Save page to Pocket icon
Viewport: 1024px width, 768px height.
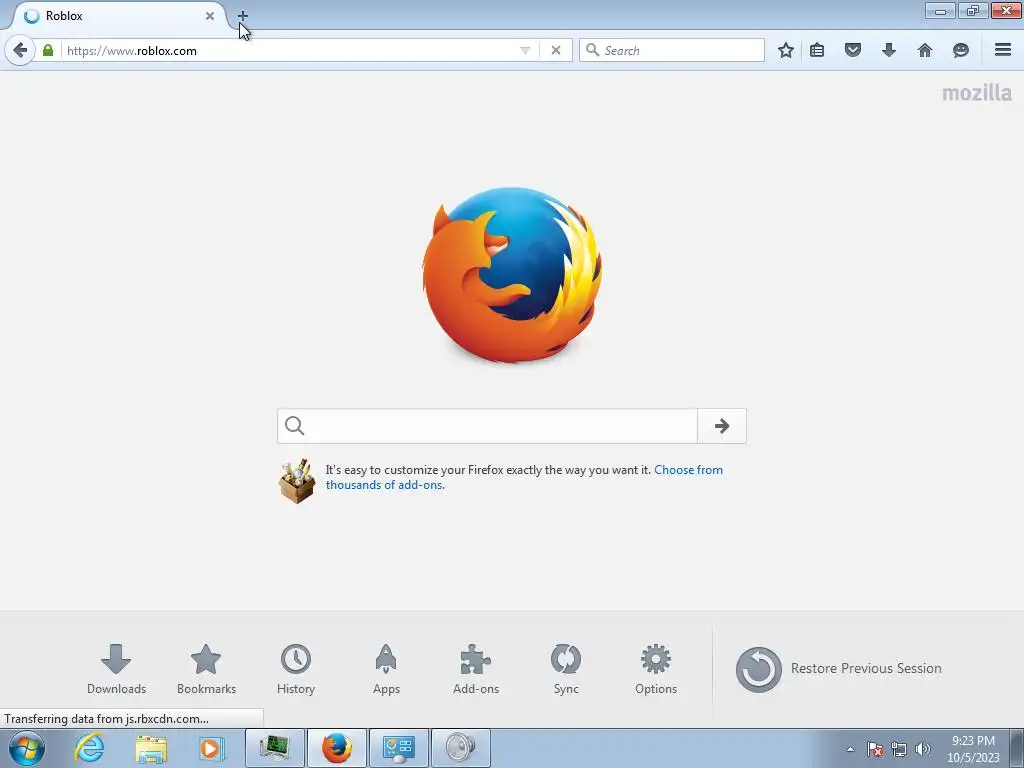coord(853,50)
